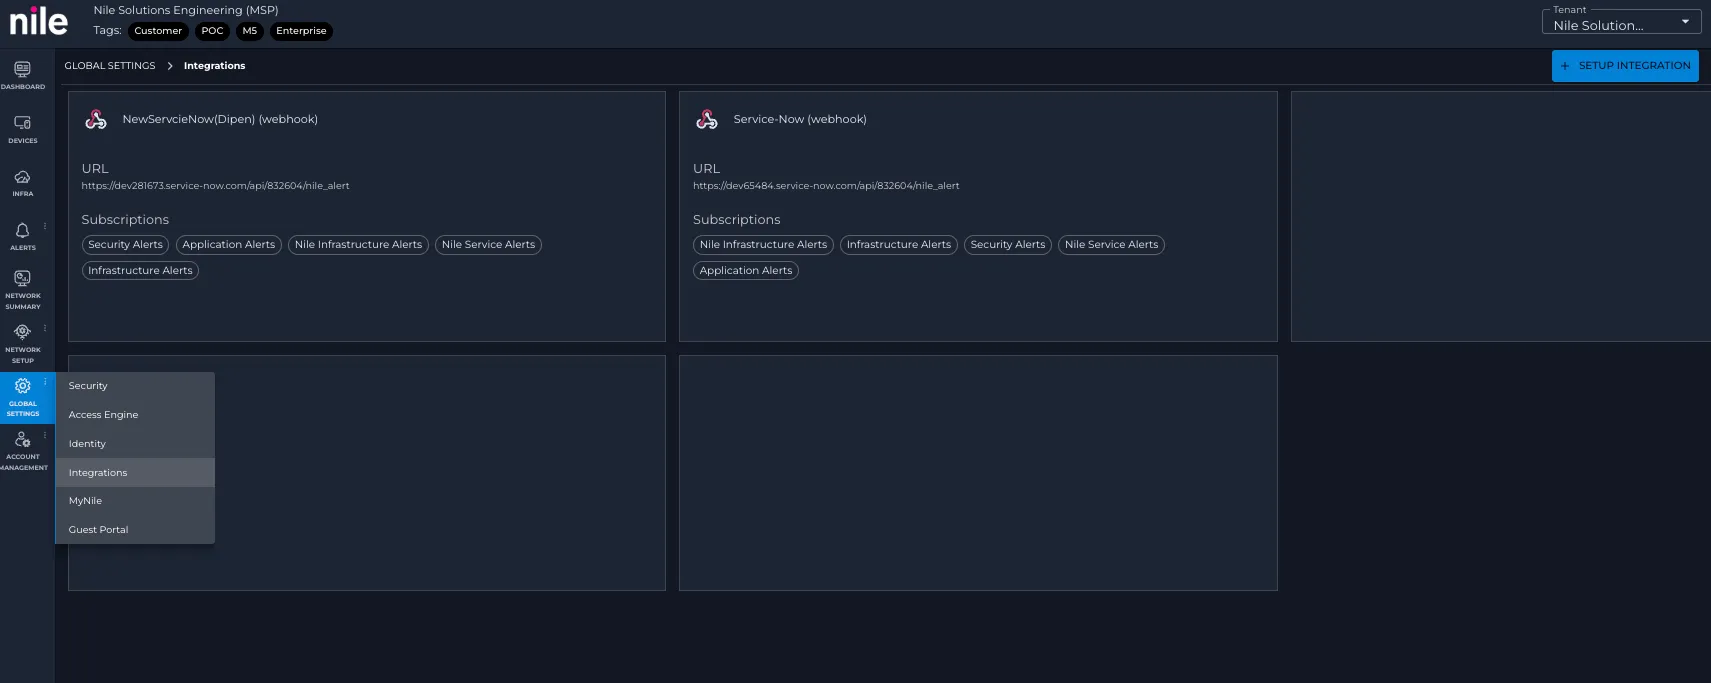
Task: Click Infrastructure Alerts chip in NewServcieNow card
Action: tap(140, 271)
